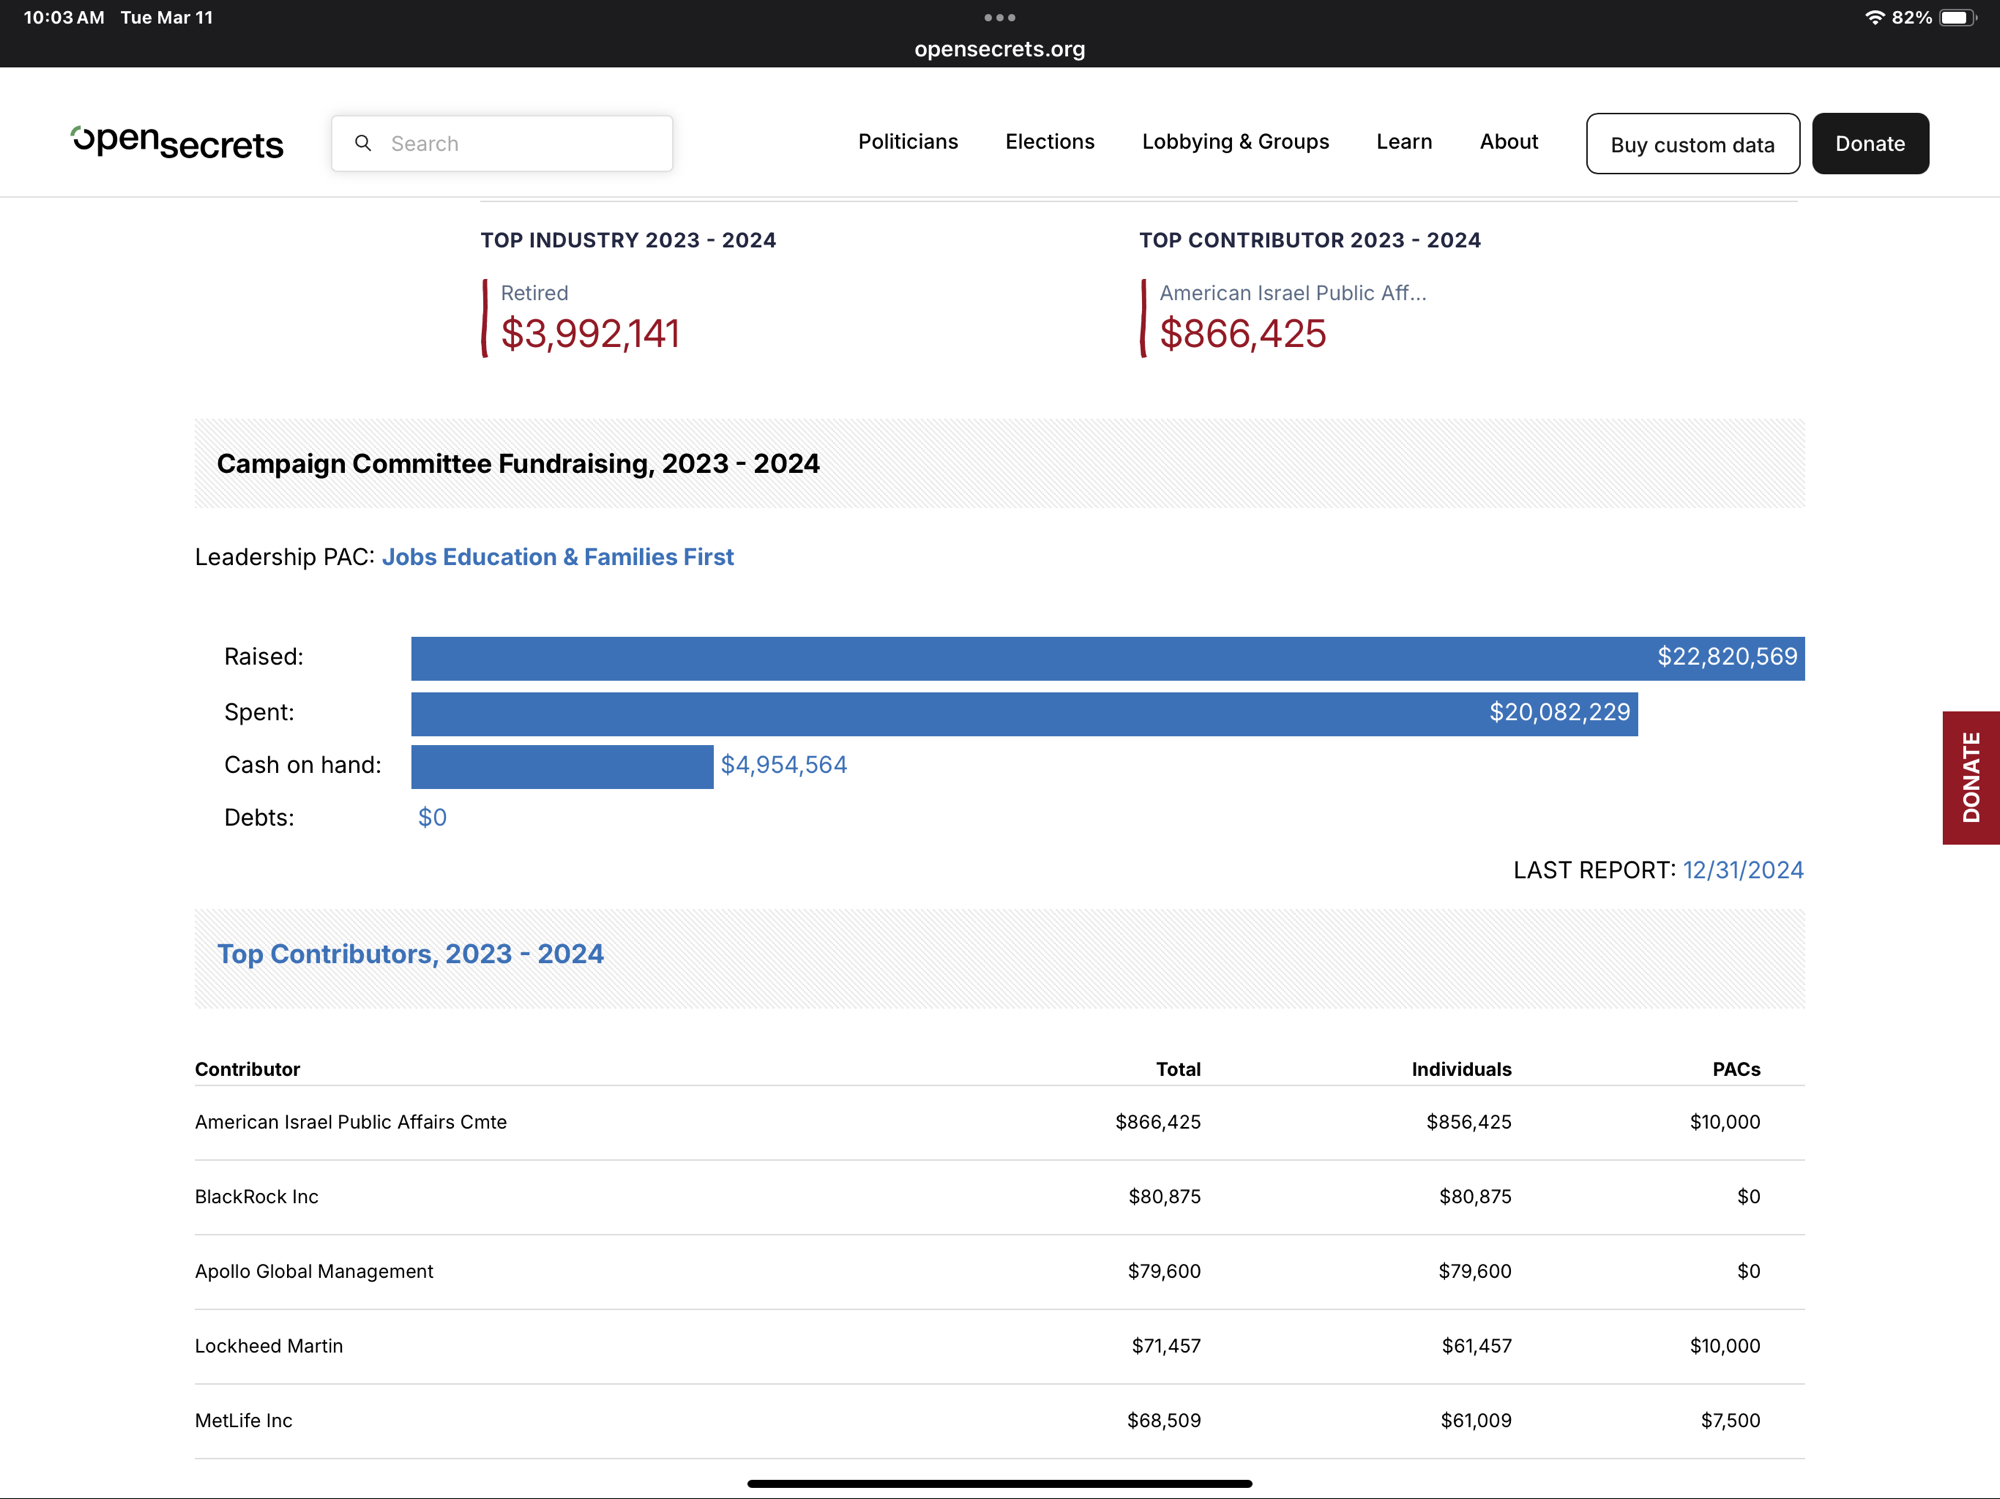The image size is (2000, 1499).
Task: Open the 12/31/2024 last report link
Action: [1742, 870]
